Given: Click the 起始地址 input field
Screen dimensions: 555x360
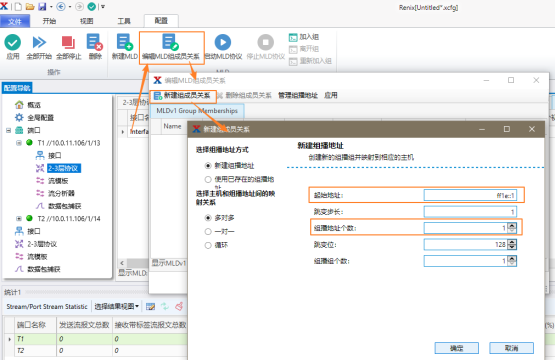Looking at the screenshot, I should (x=470, y=195).
